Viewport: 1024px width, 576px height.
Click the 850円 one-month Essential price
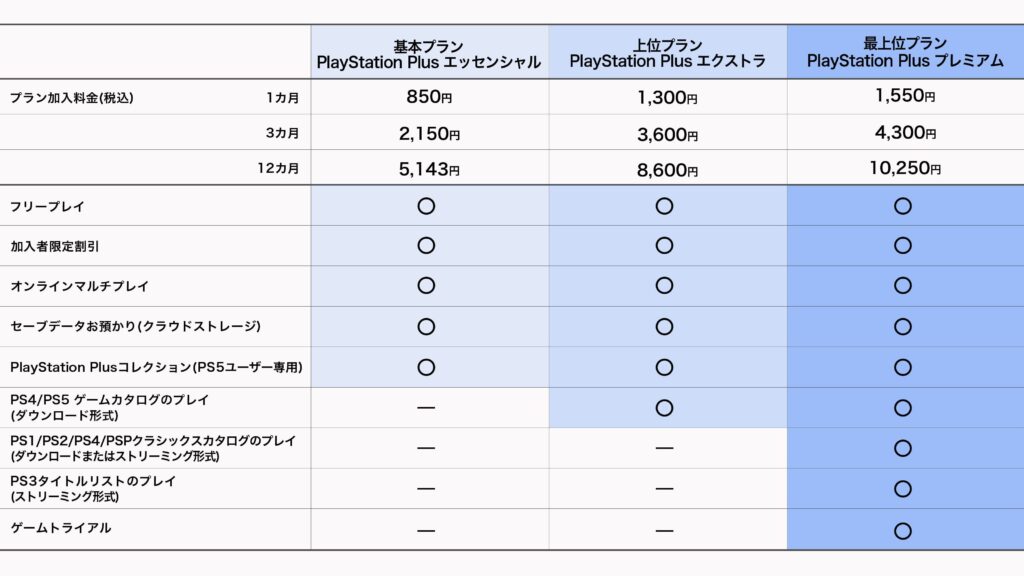(x=428, y=98)
